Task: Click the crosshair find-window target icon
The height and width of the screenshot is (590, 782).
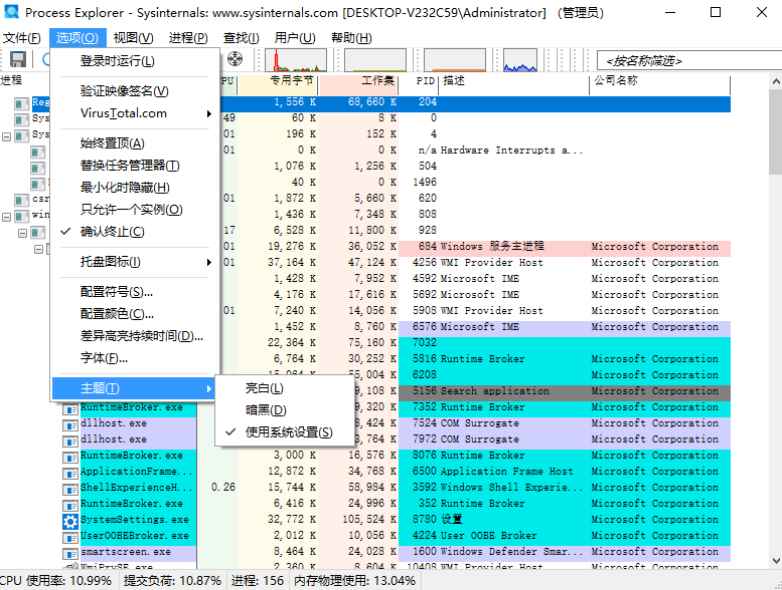Action: [x=235, y=59]
